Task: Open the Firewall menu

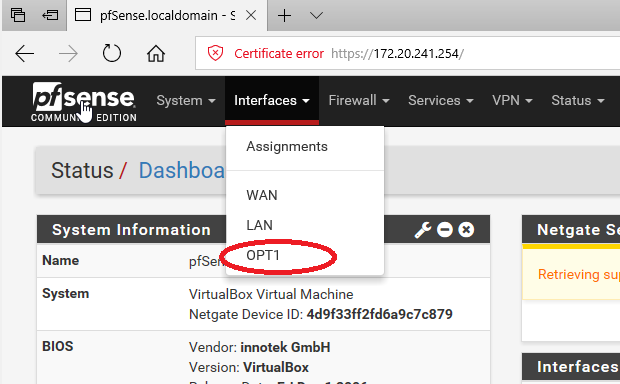Action: click(x=359, y=100)
